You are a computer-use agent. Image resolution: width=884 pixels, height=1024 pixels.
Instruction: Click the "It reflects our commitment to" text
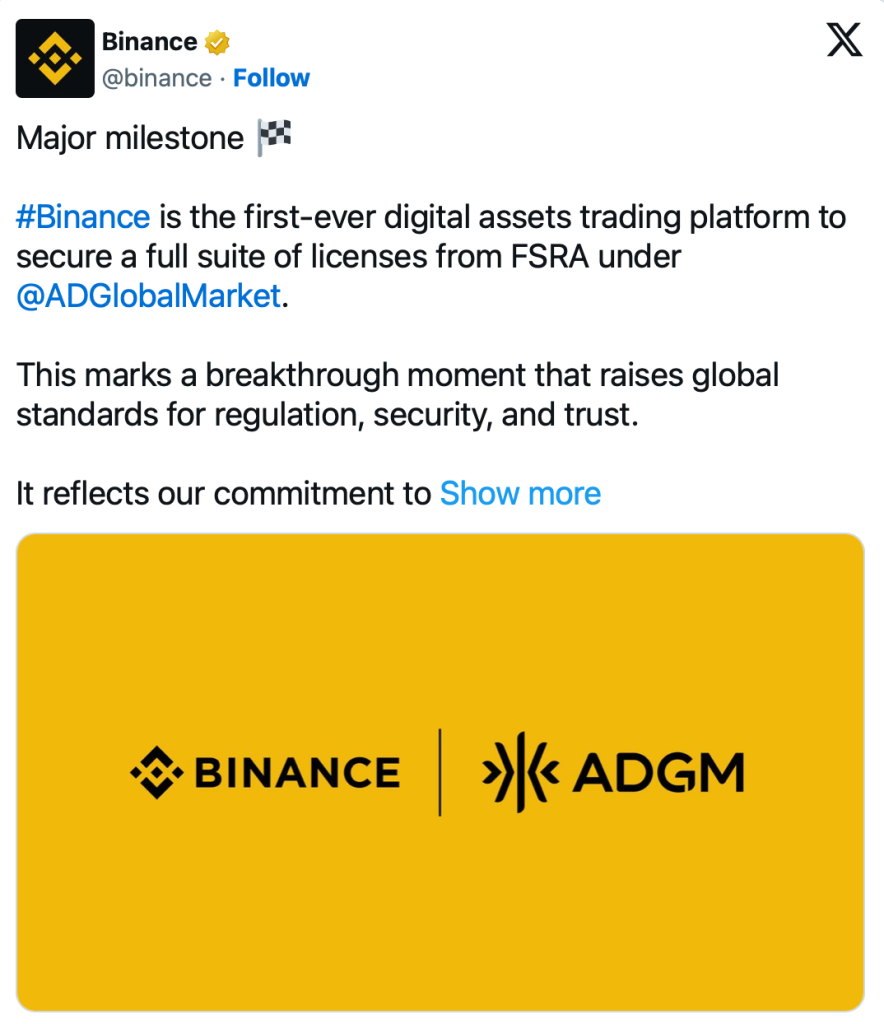coord(224,493)
